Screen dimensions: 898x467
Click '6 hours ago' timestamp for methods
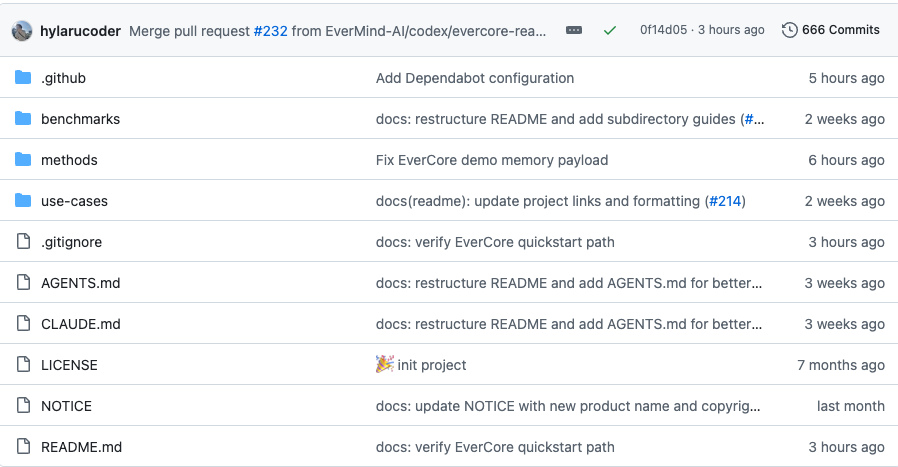coord(846,160)
